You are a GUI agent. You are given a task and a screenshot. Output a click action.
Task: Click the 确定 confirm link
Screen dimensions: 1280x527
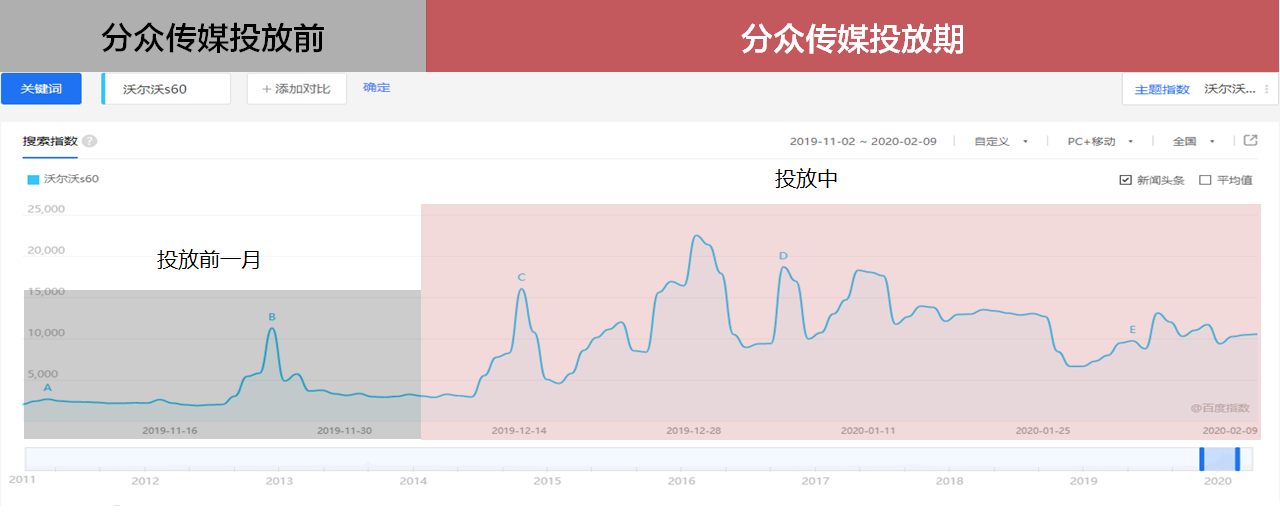tap(377, 88)
